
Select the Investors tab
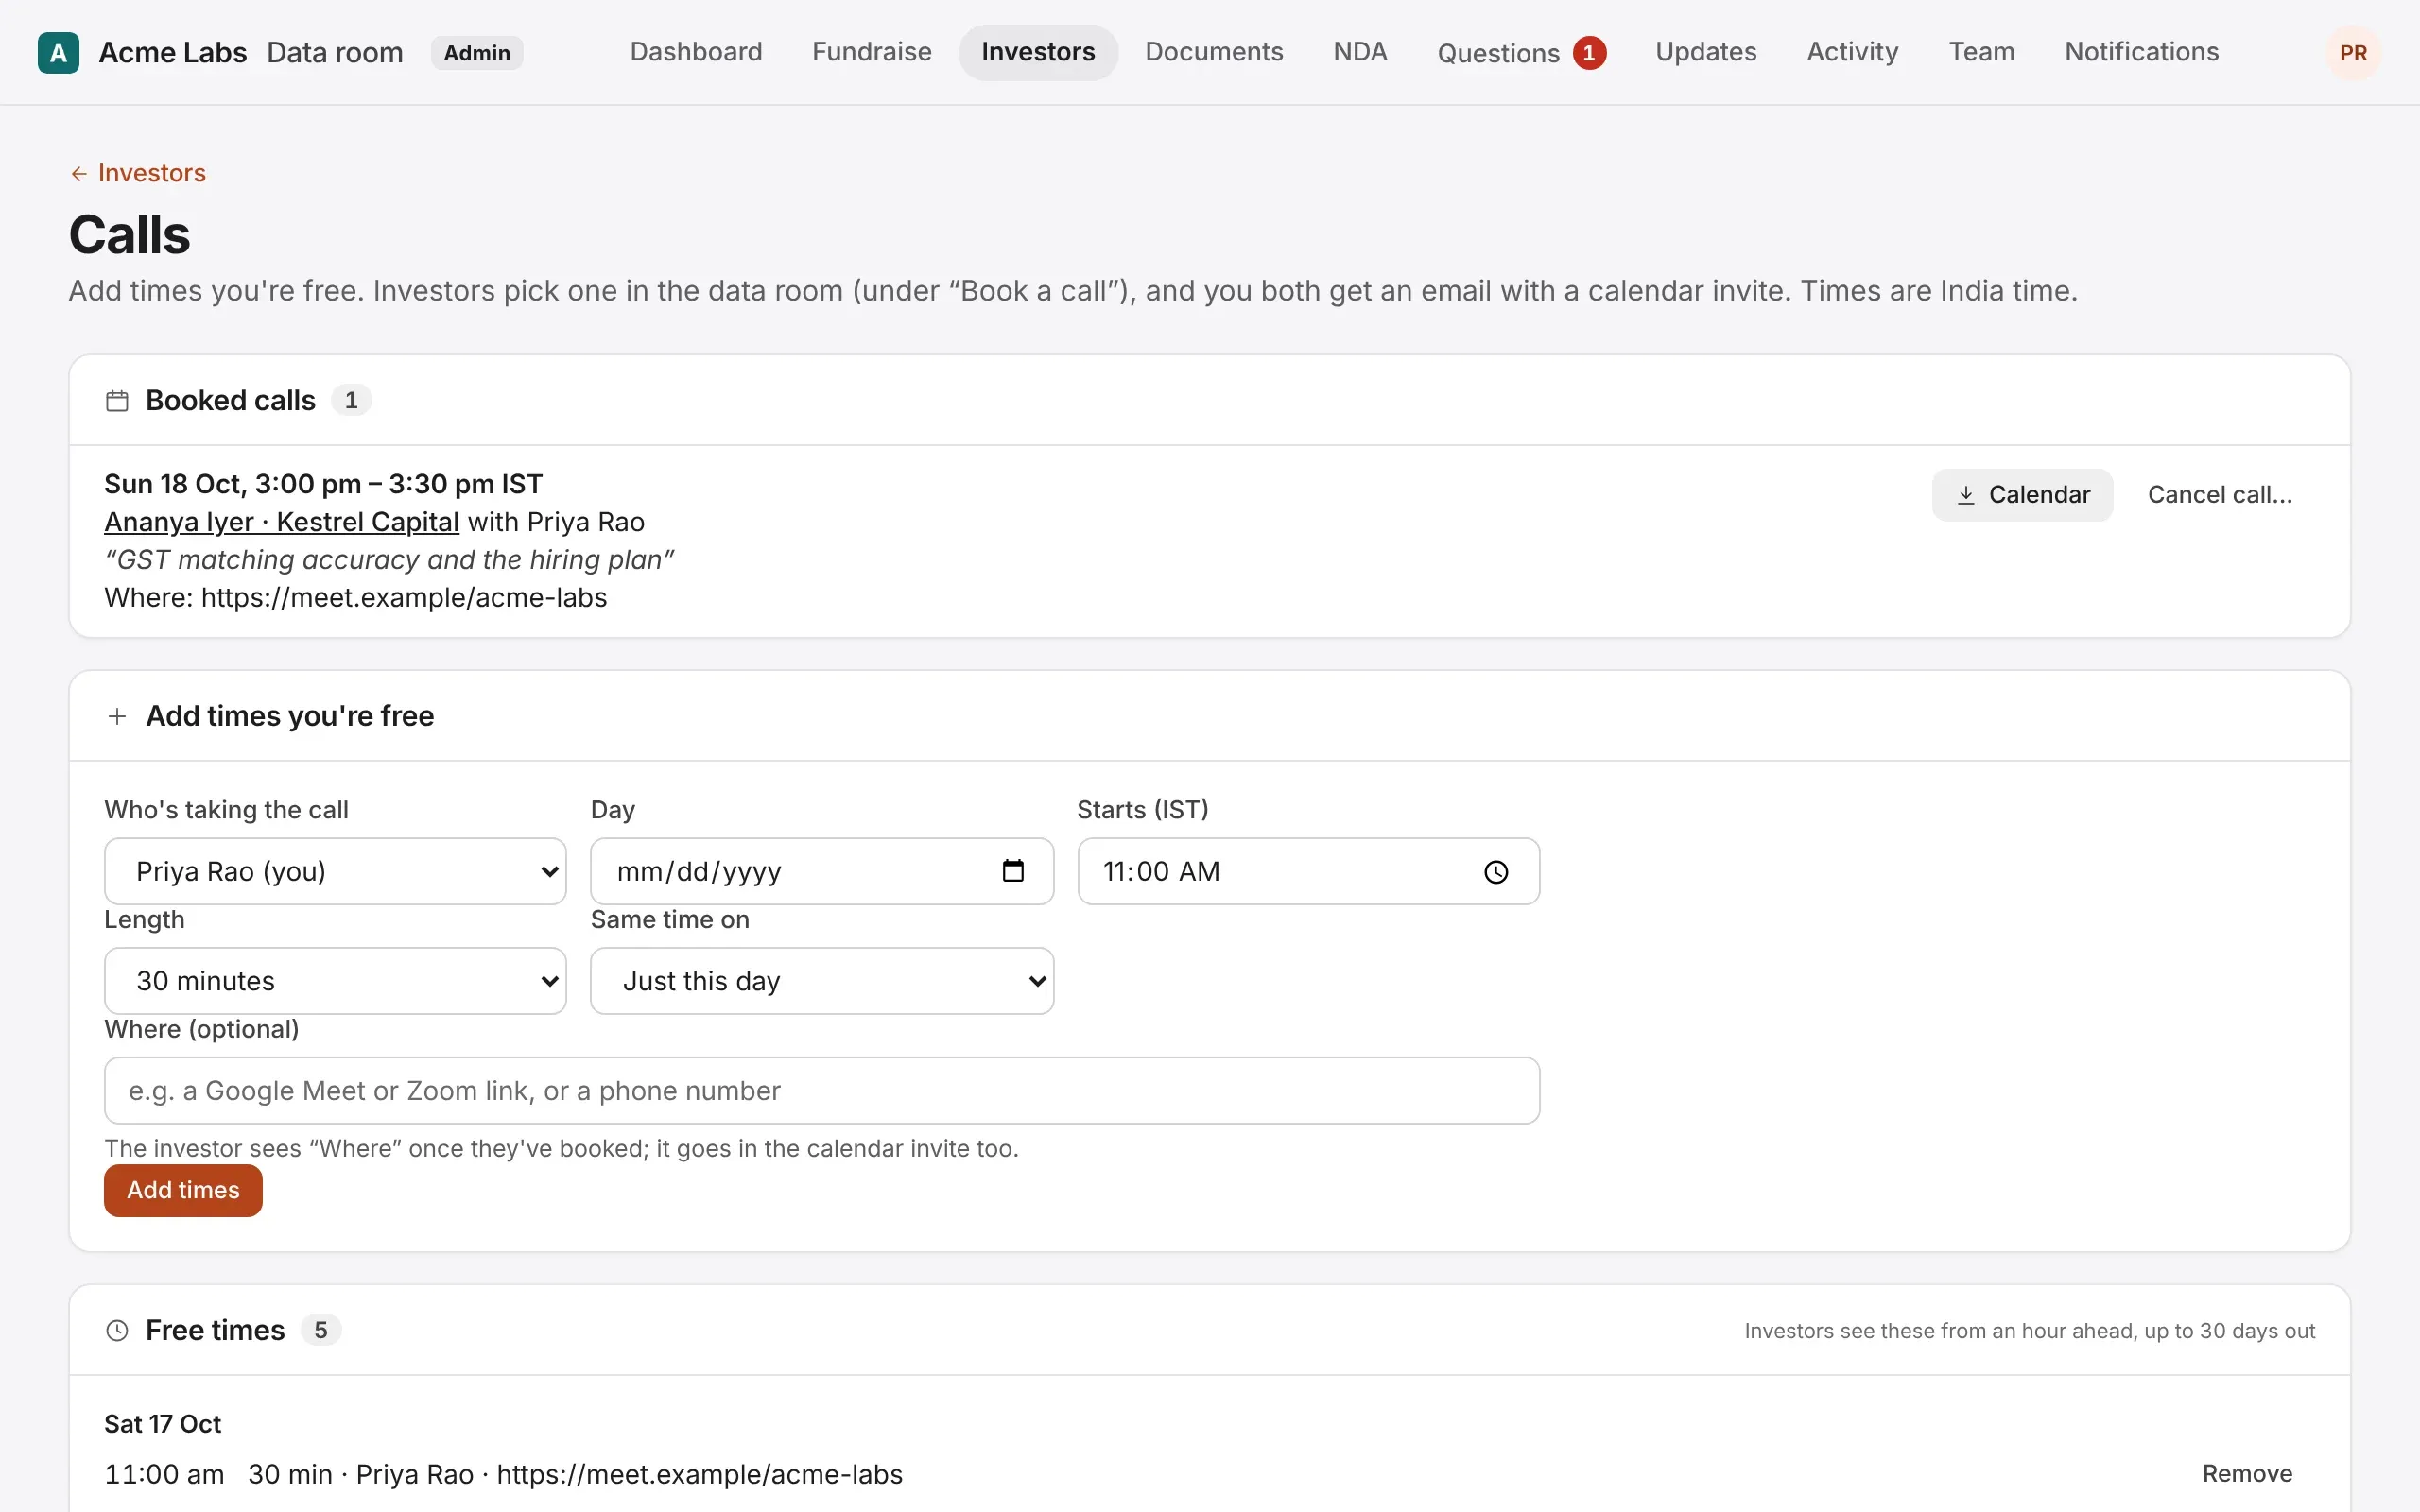(x=1038, y=52)
